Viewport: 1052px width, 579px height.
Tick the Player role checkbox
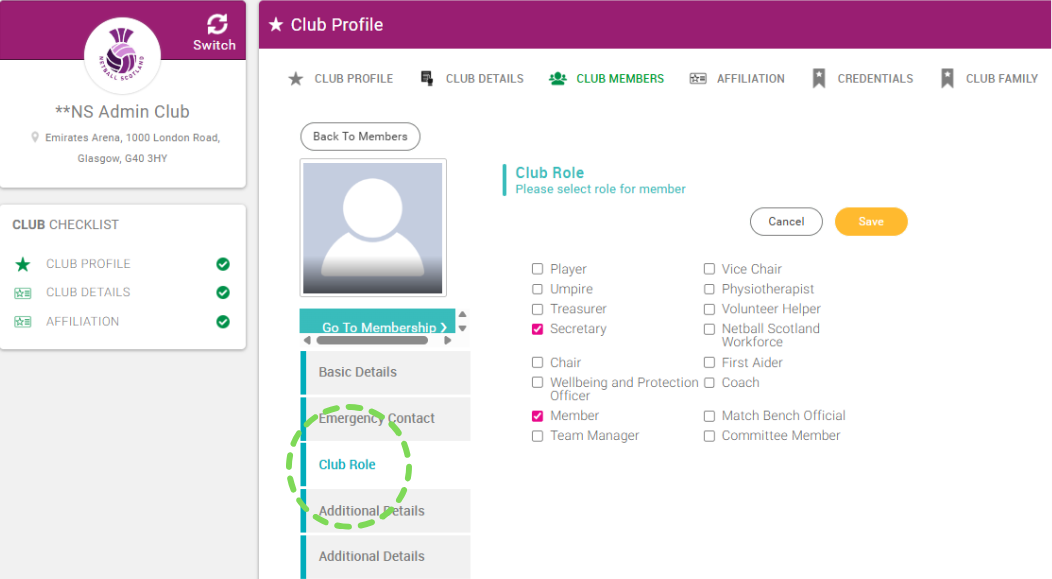(x=537, y=269)
